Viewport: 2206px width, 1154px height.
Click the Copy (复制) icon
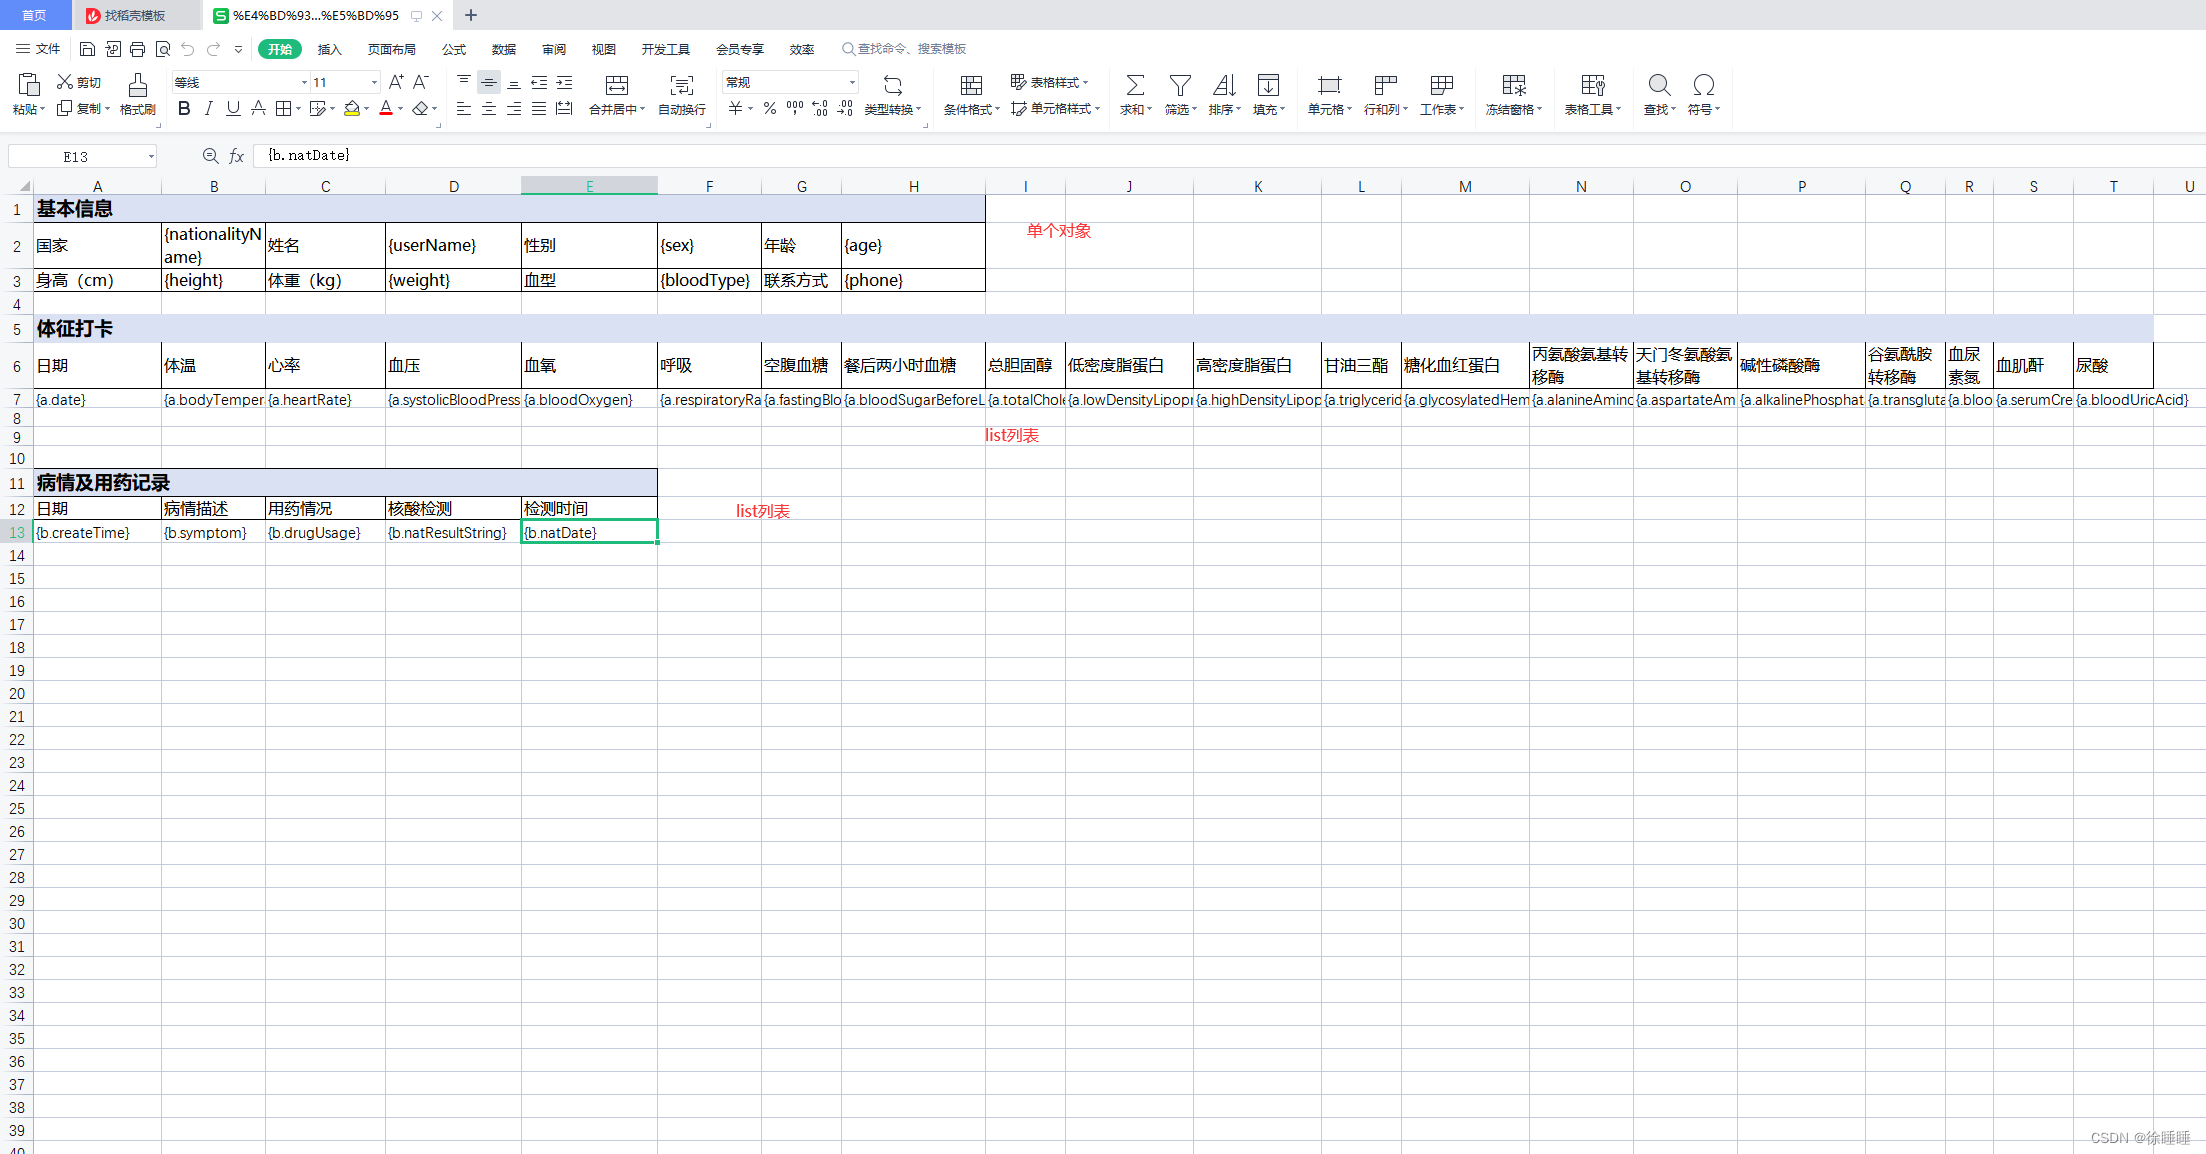(x=65, y=108)
